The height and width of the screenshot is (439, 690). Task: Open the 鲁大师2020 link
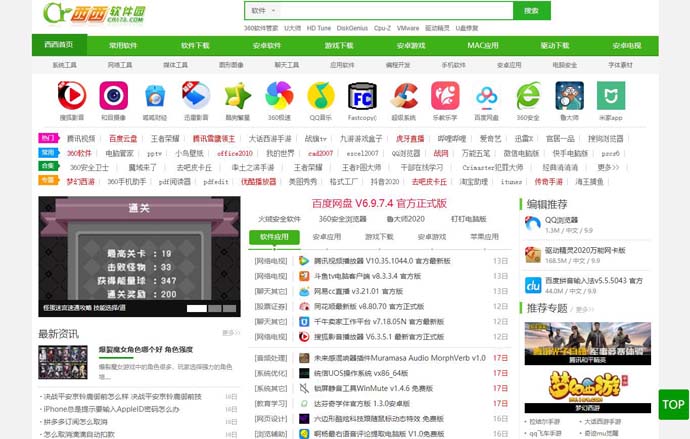coord(406,219)
